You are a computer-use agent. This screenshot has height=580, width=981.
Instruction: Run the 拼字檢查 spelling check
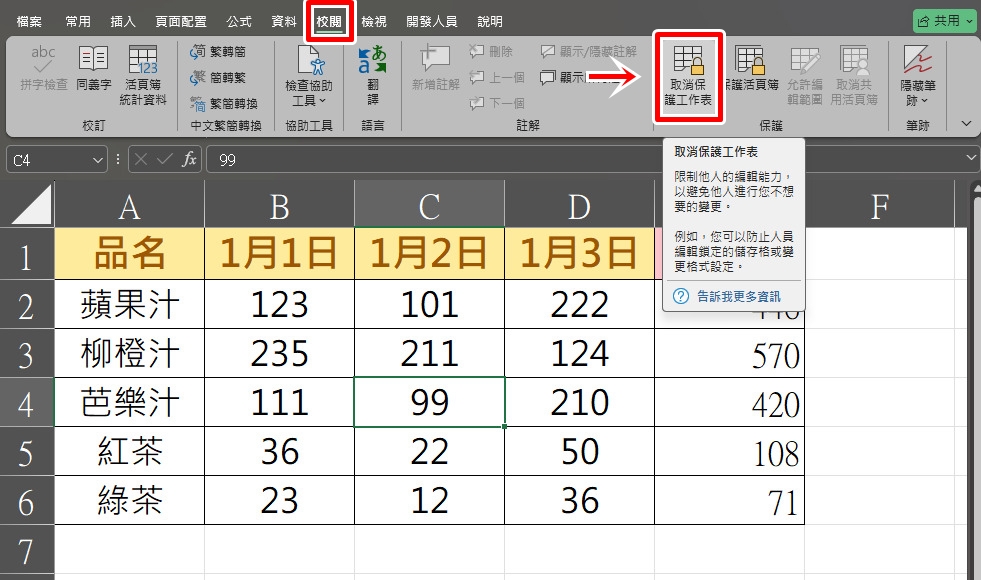[x=43, y=68]
